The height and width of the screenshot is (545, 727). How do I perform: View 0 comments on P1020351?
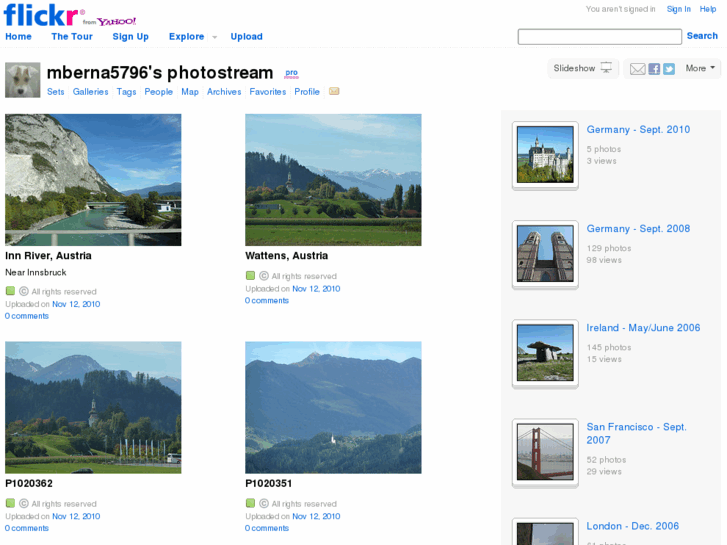pos(267,528)
